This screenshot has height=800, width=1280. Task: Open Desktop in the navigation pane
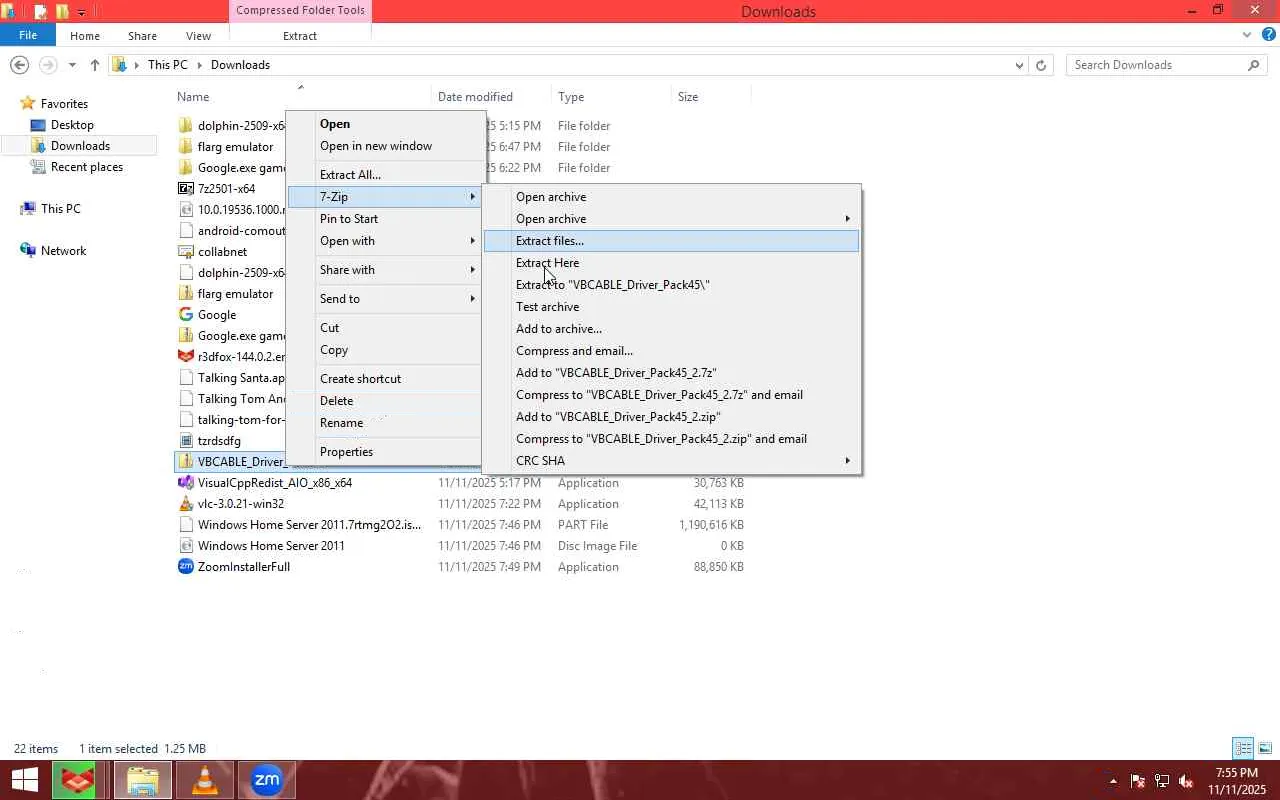pyautogui.click(x=72, y=125)
